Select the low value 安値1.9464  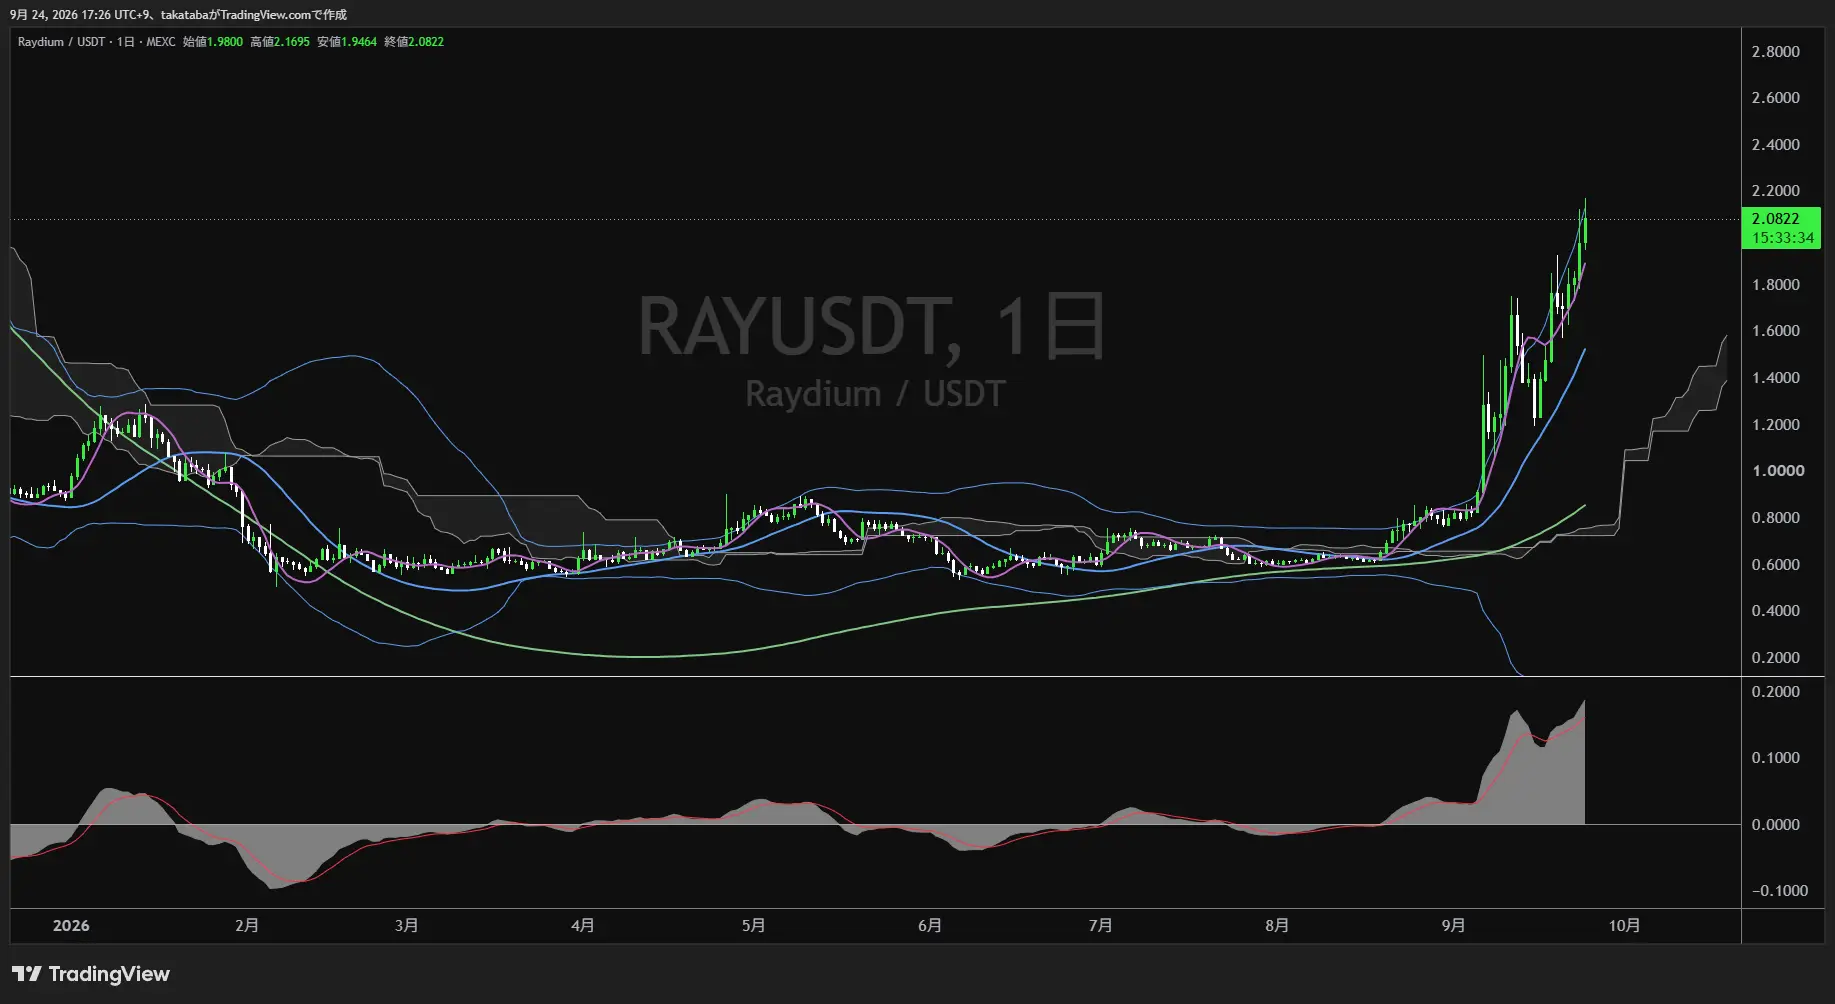coord(347,42)
